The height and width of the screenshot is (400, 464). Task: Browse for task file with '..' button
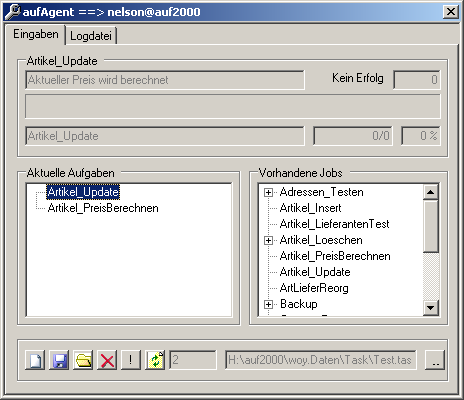[x=435, y=360]
